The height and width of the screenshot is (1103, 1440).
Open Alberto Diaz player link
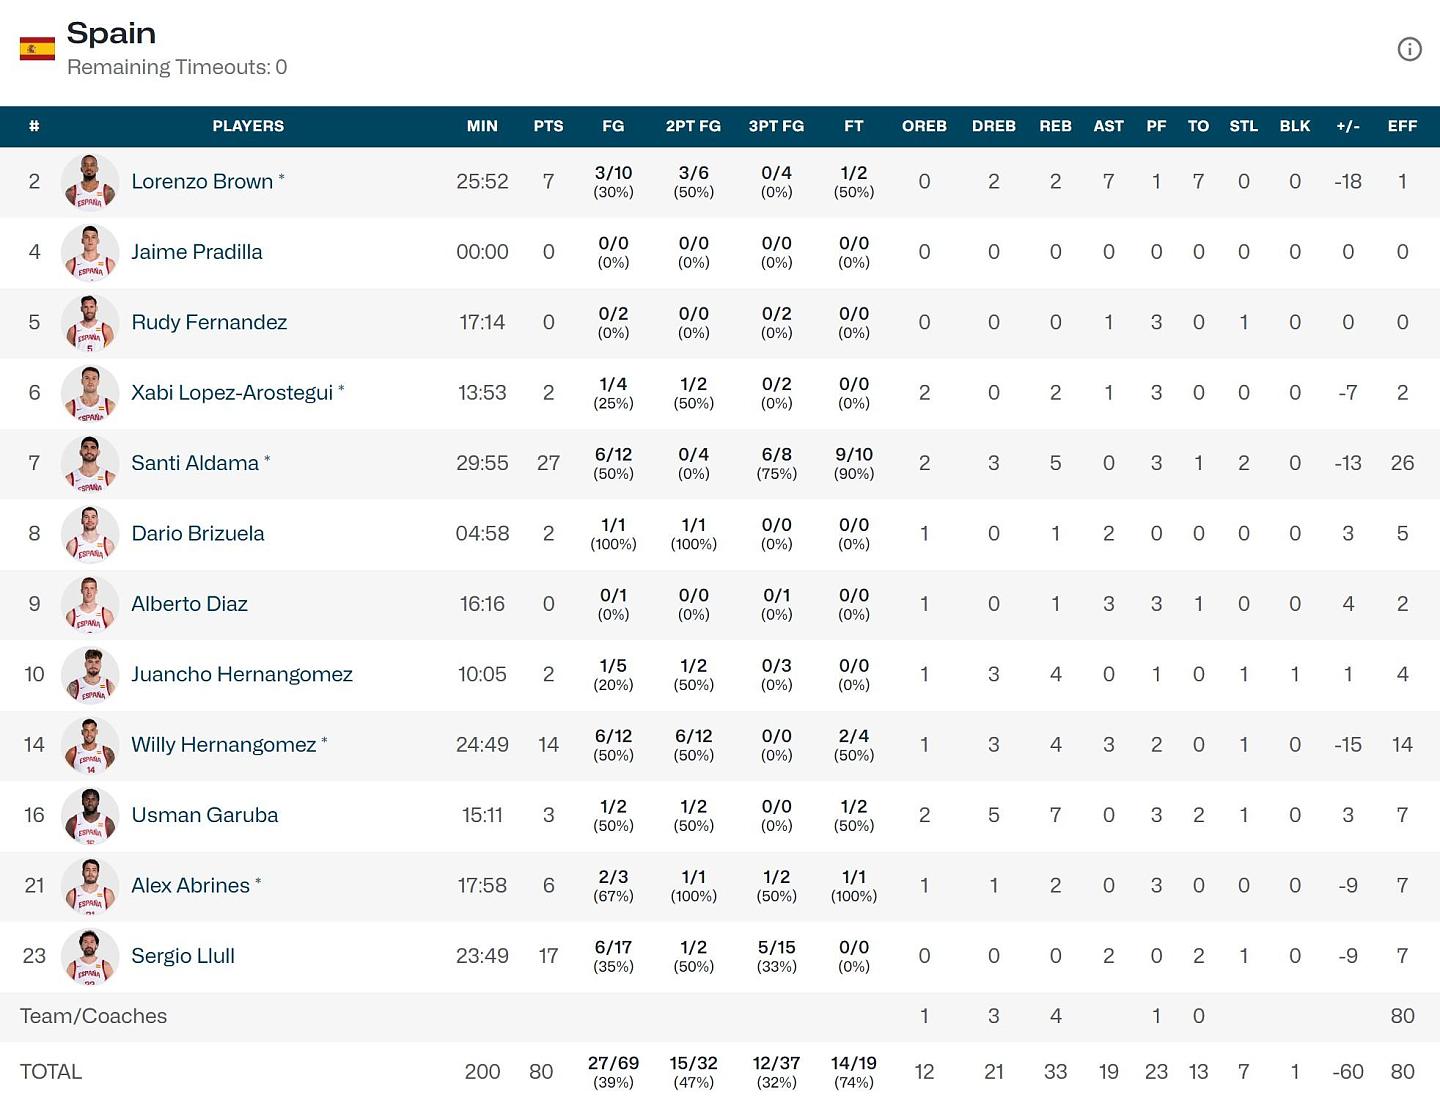pos(189,604)
